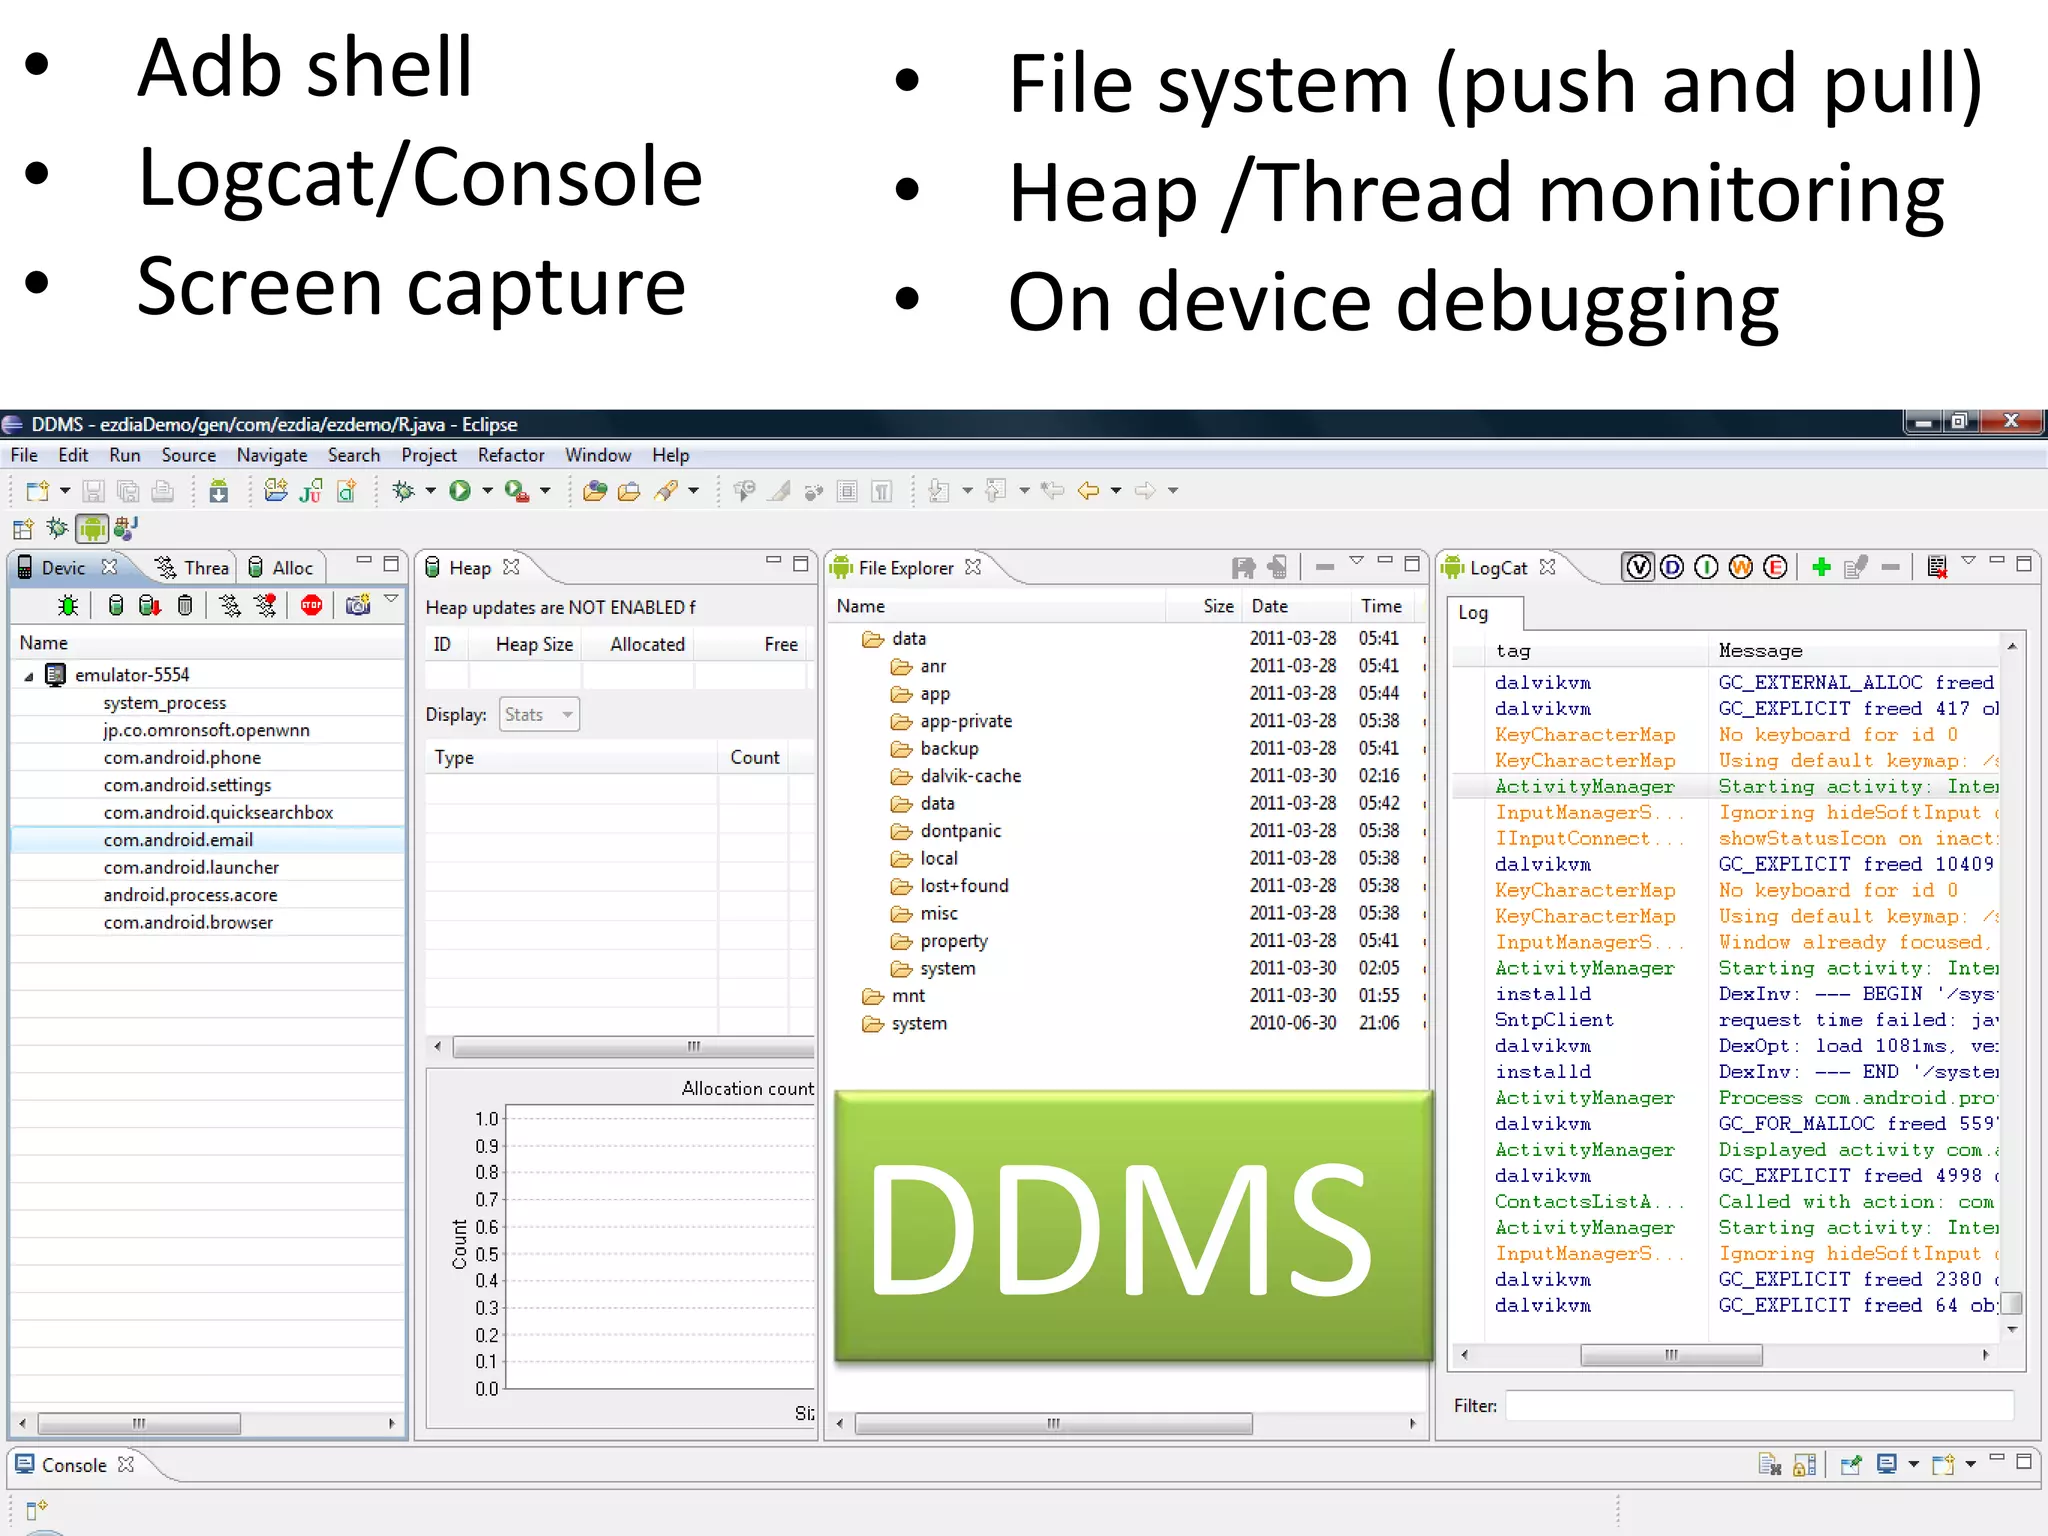Click the green plus Create Filter icon
2048x1536 pixels.
1822,567
